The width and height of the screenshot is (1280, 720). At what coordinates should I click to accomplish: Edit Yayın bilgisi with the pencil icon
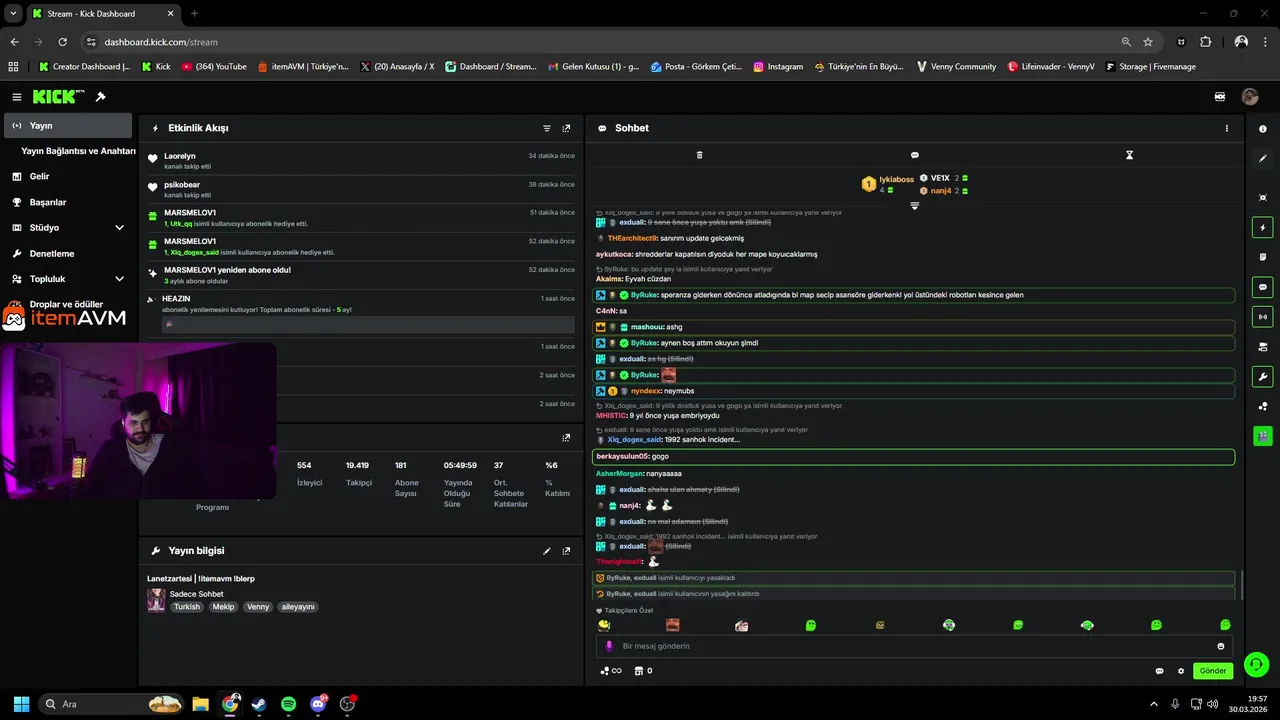point(547,551)
